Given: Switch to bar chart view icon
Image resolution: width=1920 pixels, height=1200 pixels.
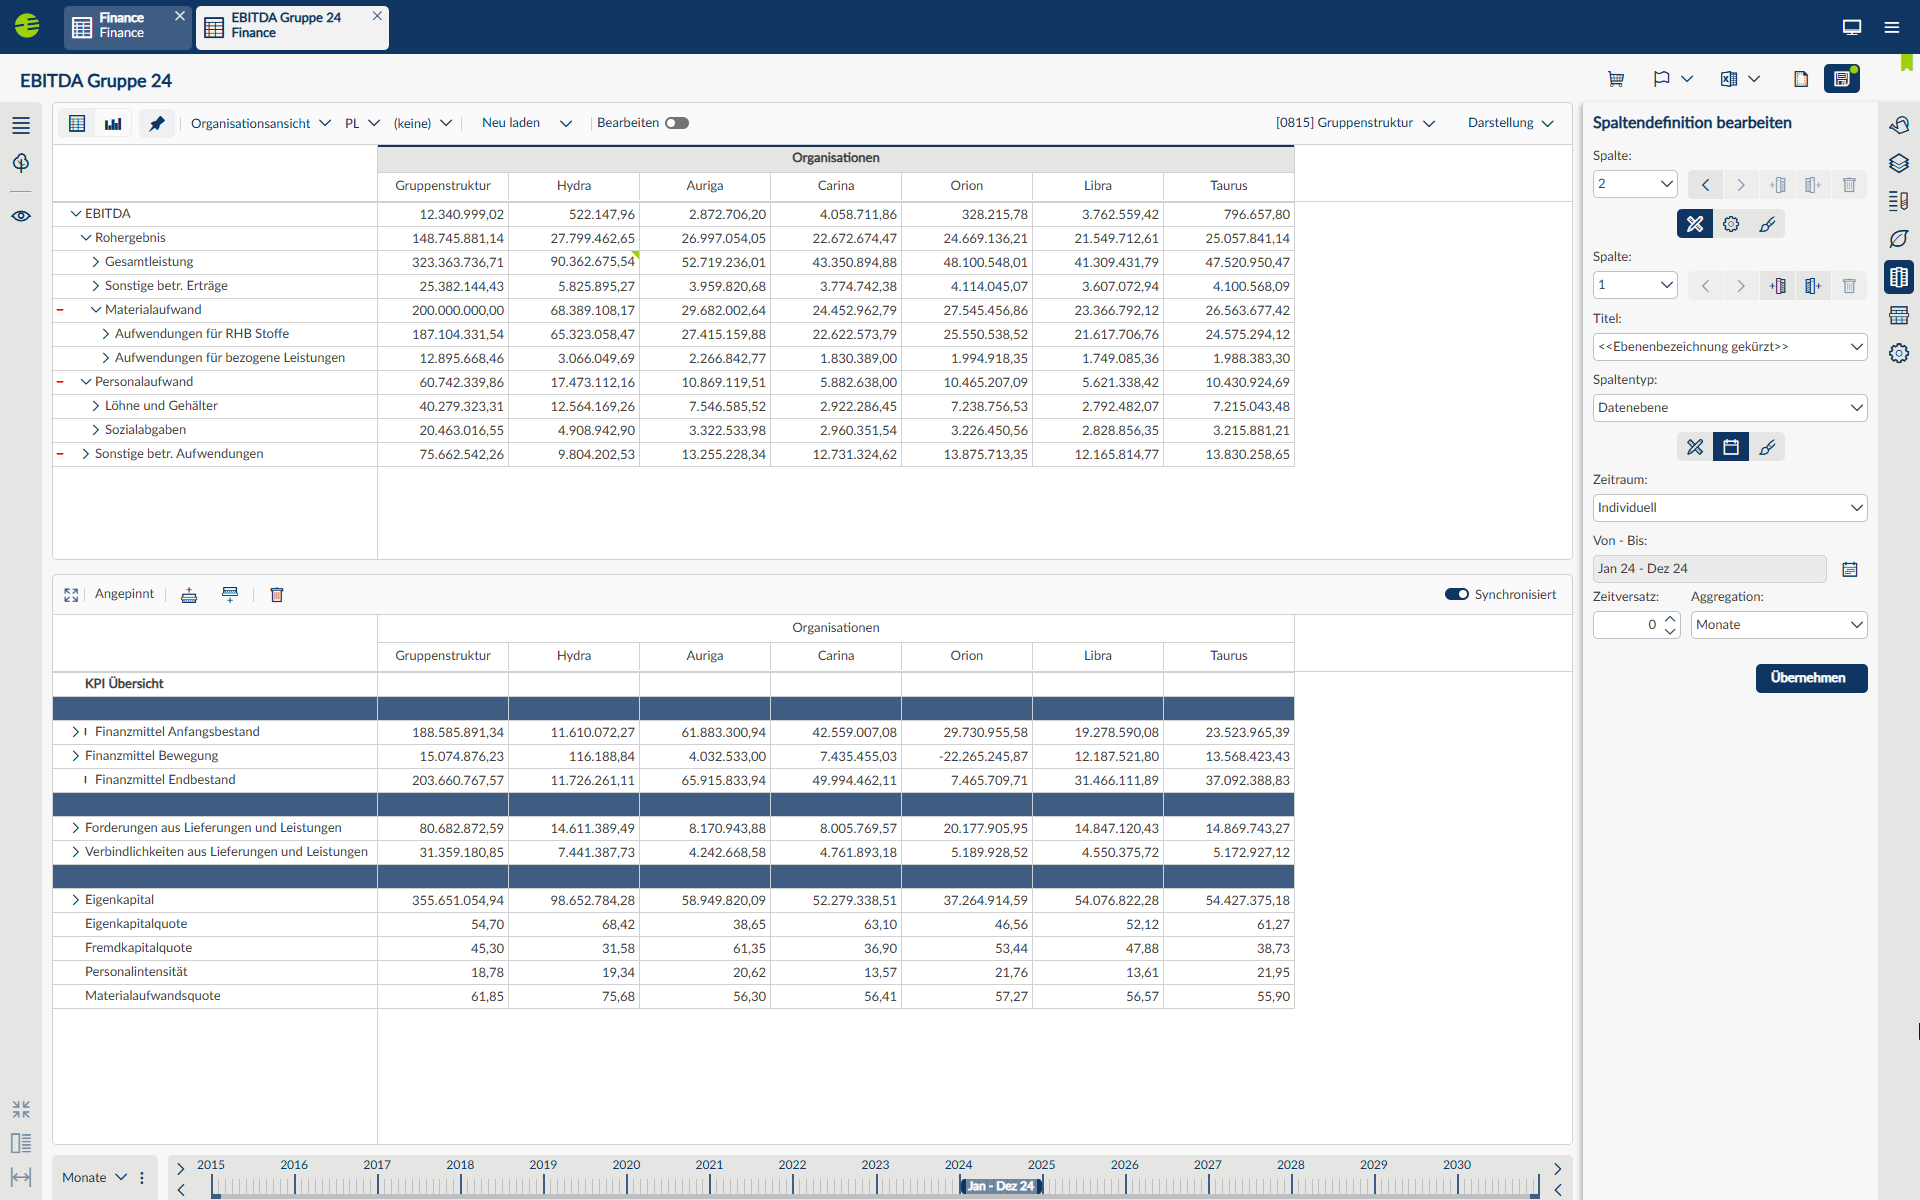Looking at the screenshot, I should tap(113, 123).
